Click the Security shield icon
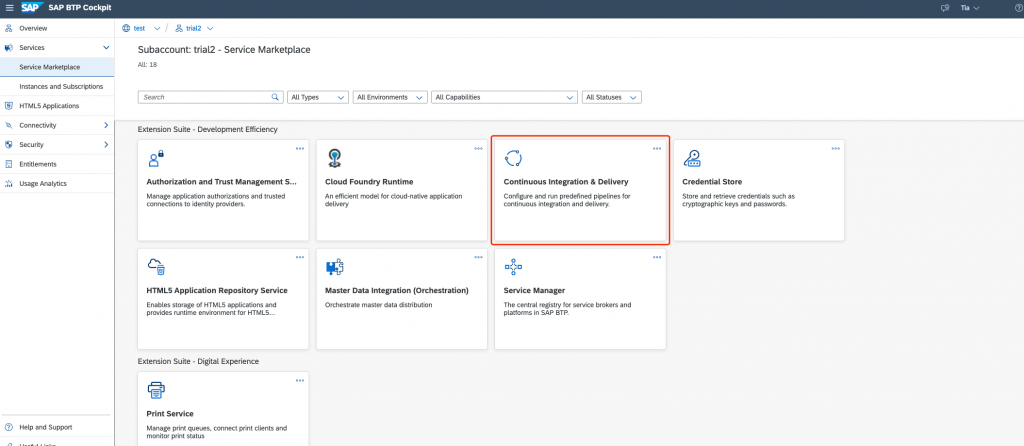This screenshot has height=446, width=1024. [x=8, y=144]
